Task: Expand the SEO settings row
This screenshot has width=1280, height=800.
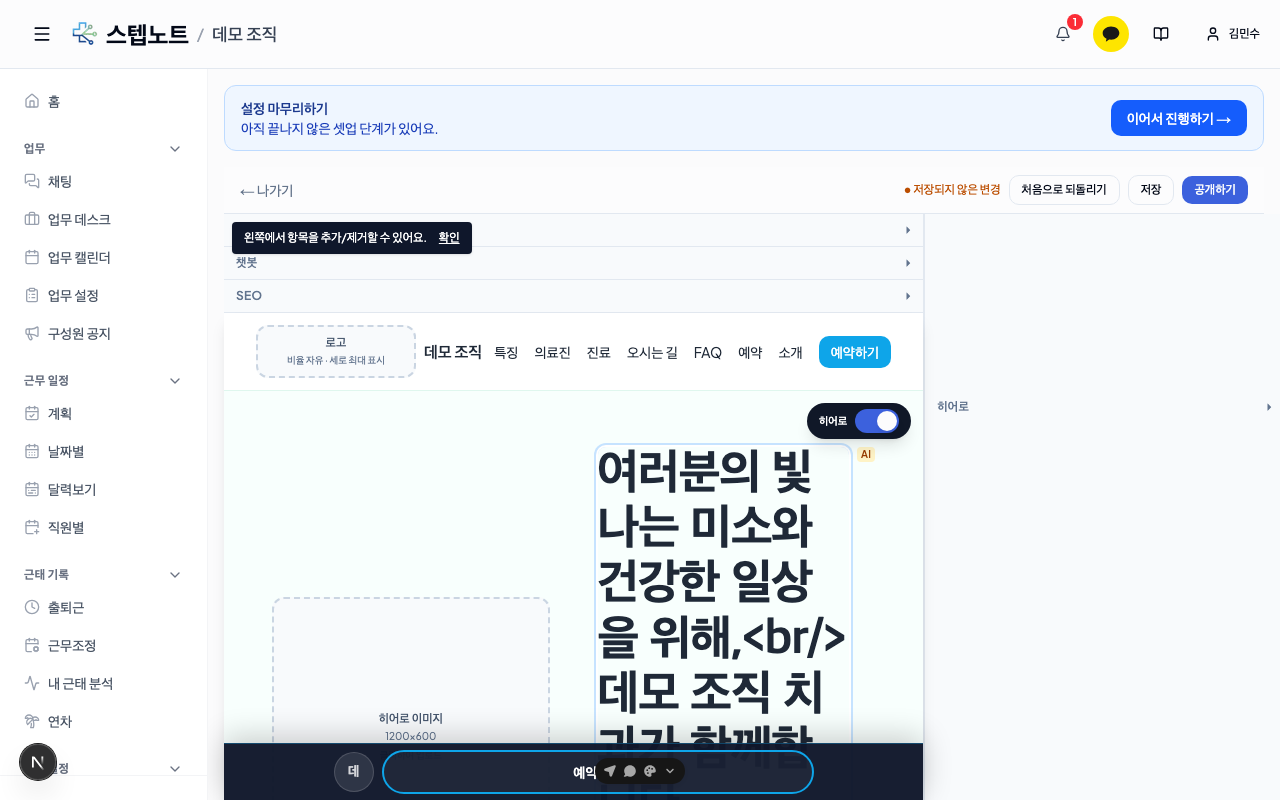Action: point(573,296)
